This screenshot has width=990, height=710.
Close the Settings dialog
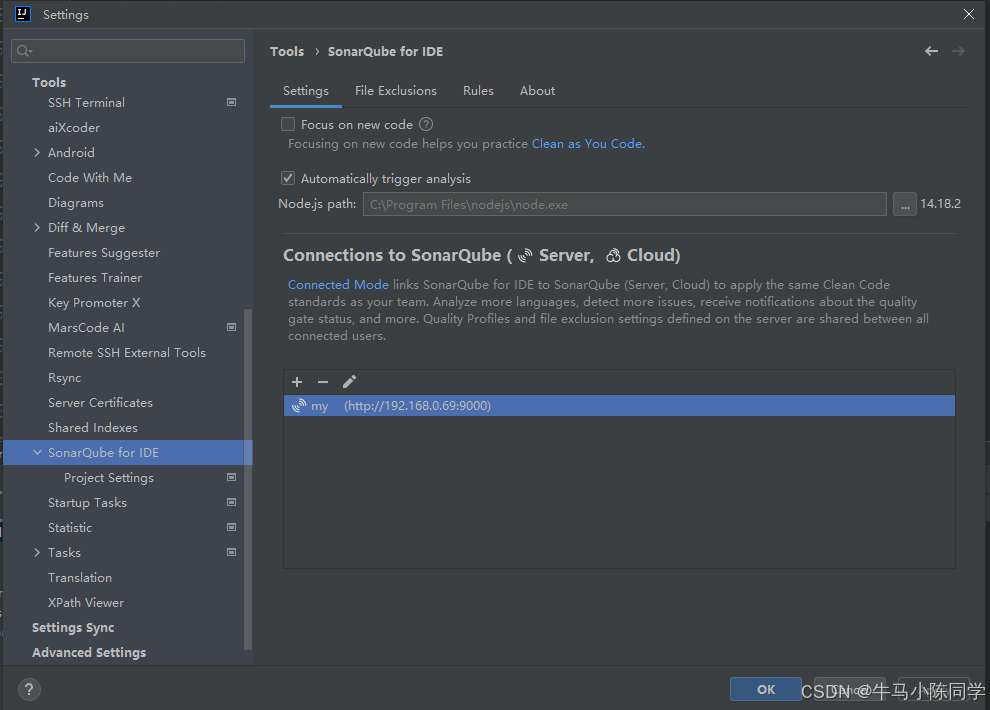pos(969,14)
